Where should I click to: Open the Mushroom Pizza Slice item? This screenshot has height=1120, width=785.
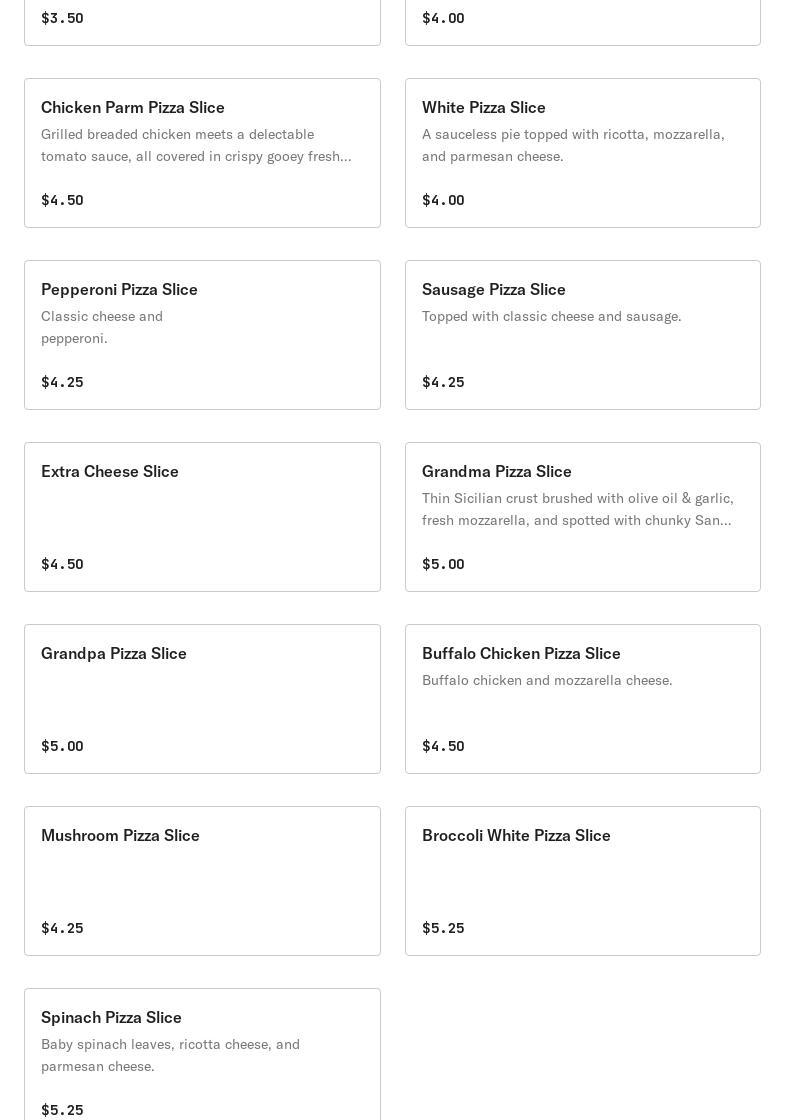tap(202, 881)
